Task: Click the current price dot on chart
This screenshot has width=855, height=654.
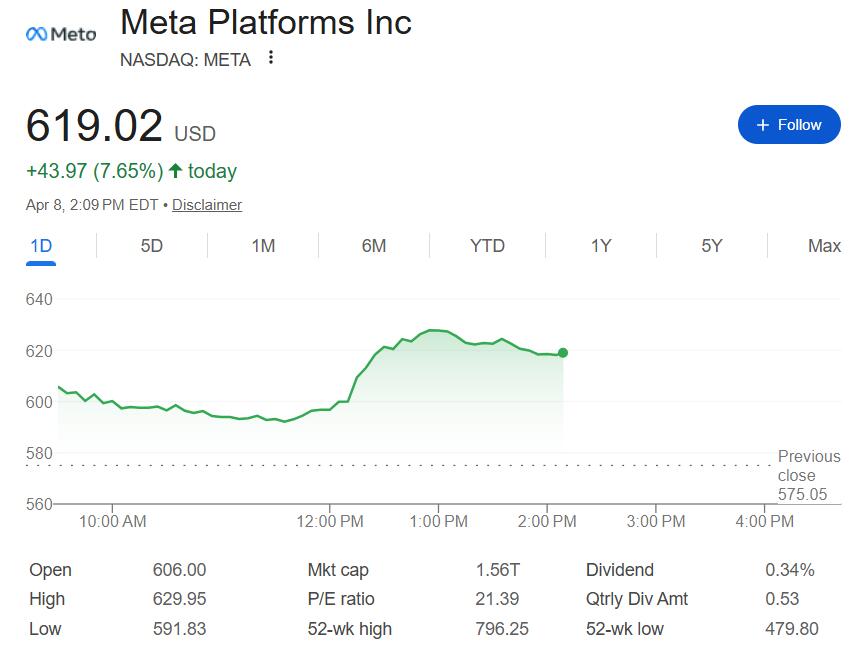Action: [563, 353]
